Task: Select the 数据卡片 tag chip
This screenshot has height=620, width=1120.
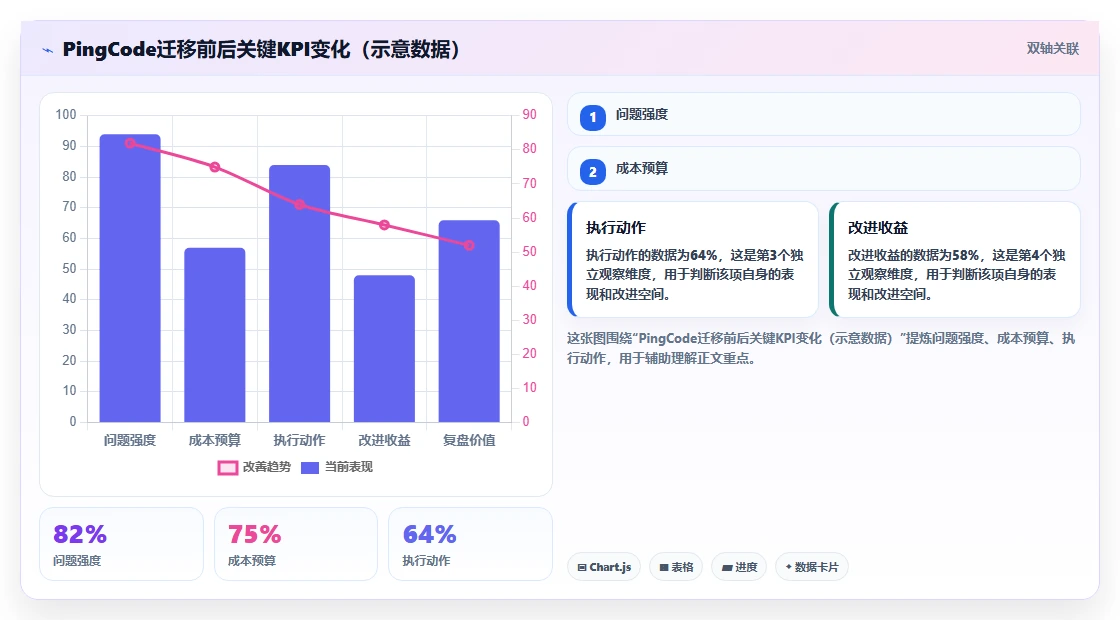Action: coord(812,567)
